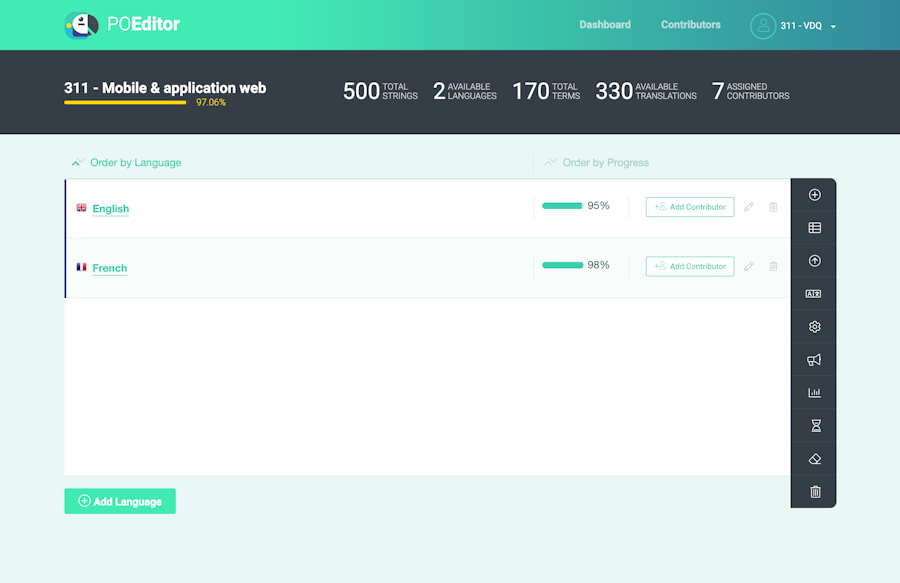Click the 97.06% percentage label
The width and height of the screenshot is (900, 583).
click(x=211, y=103)
